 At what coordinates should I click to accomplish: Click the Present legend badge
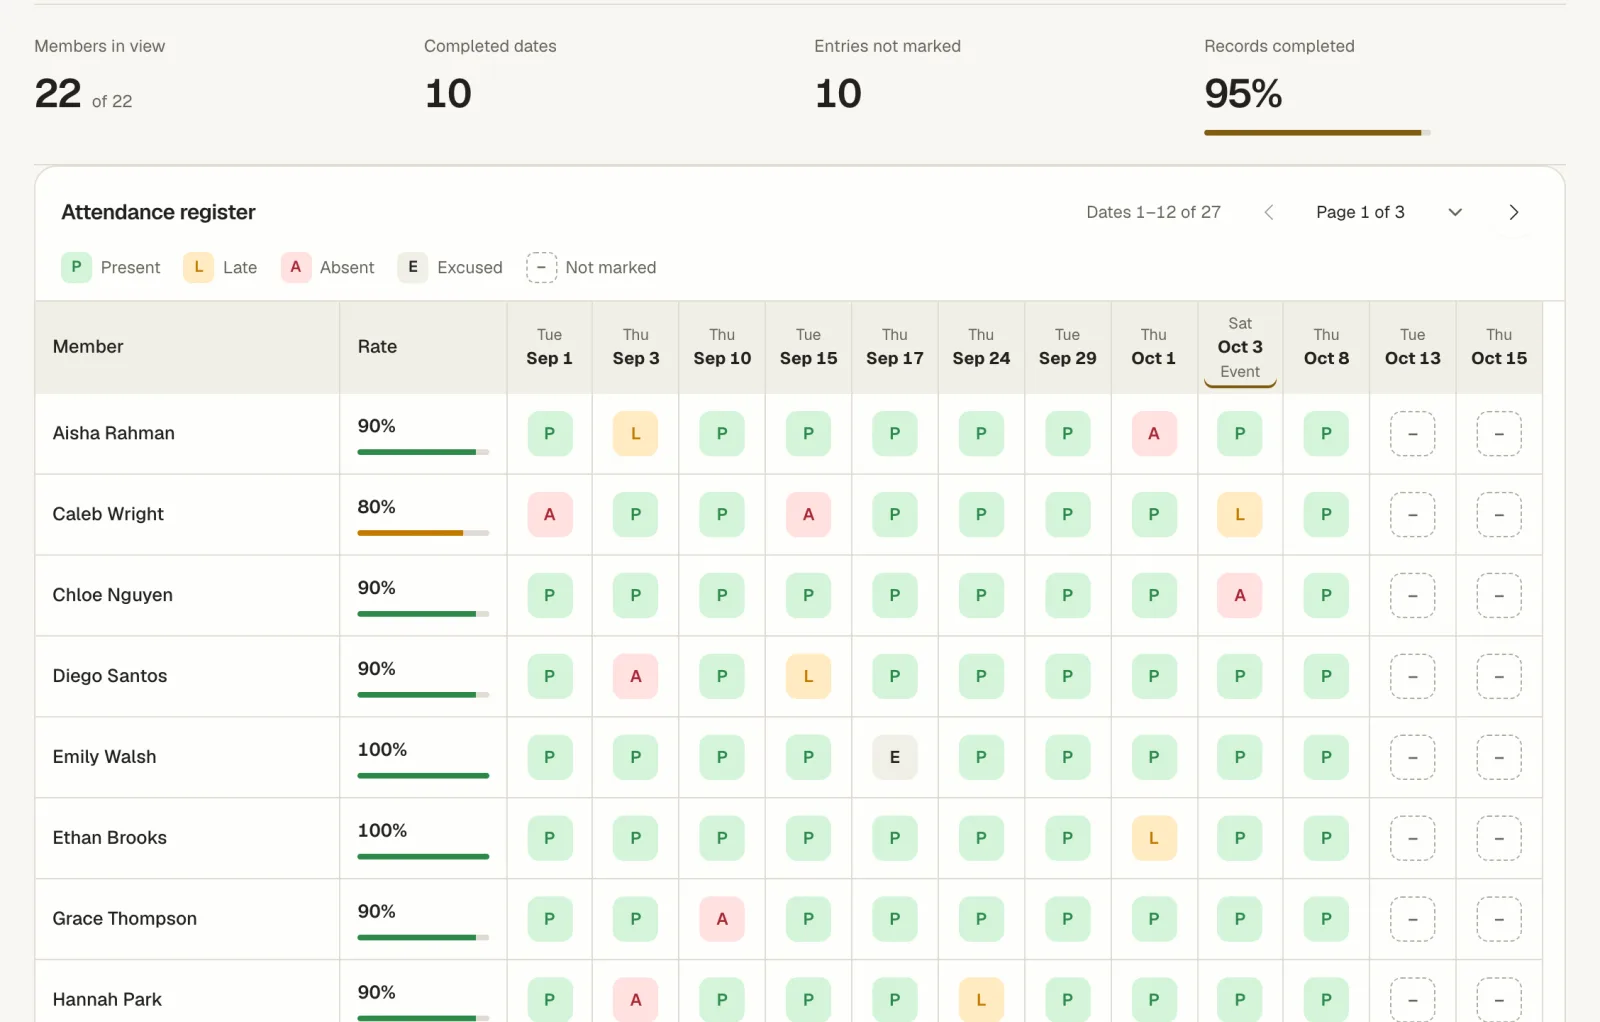(x=76, y=268)
